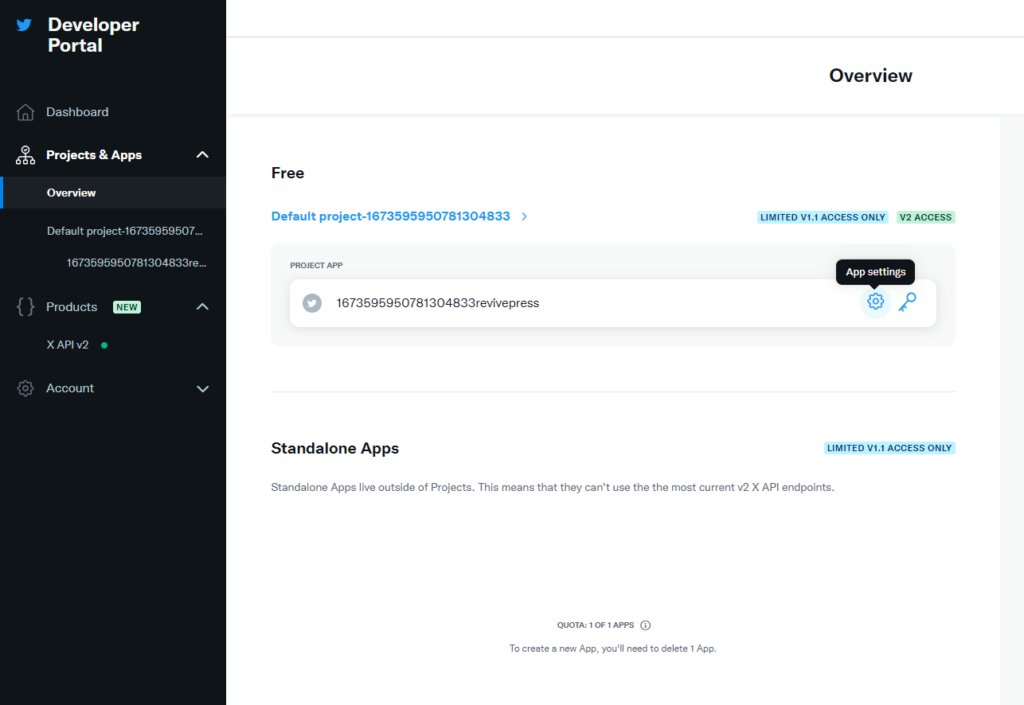The image size is (1024, 705).
Task: Click the LIMITED V1.1 ACCESS ONLY badge
Action: click(x=822, y=217)
